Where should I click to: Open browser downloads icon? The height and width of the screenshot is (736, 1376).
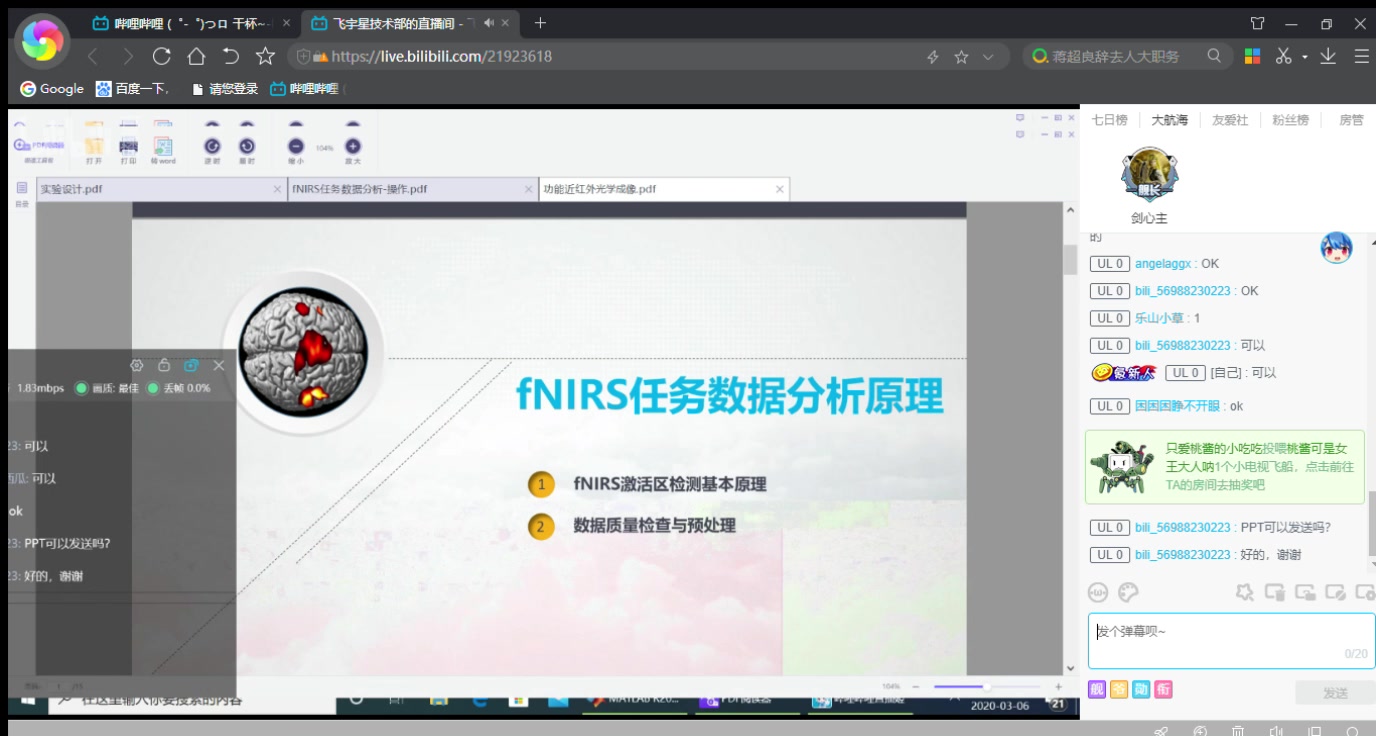(1328, 57)
